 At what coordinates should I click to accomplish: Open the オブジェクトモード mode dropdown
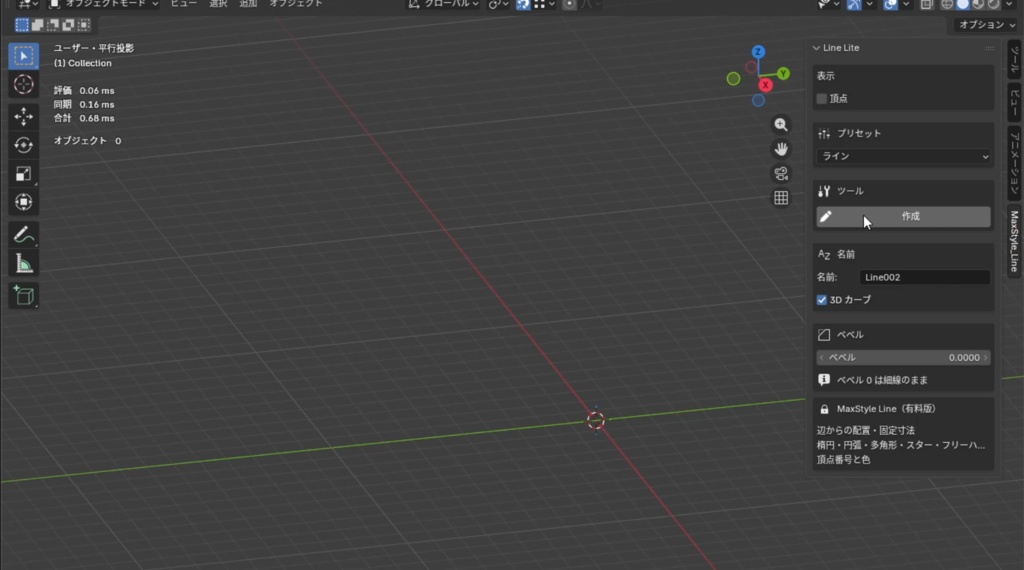point(104,4)
